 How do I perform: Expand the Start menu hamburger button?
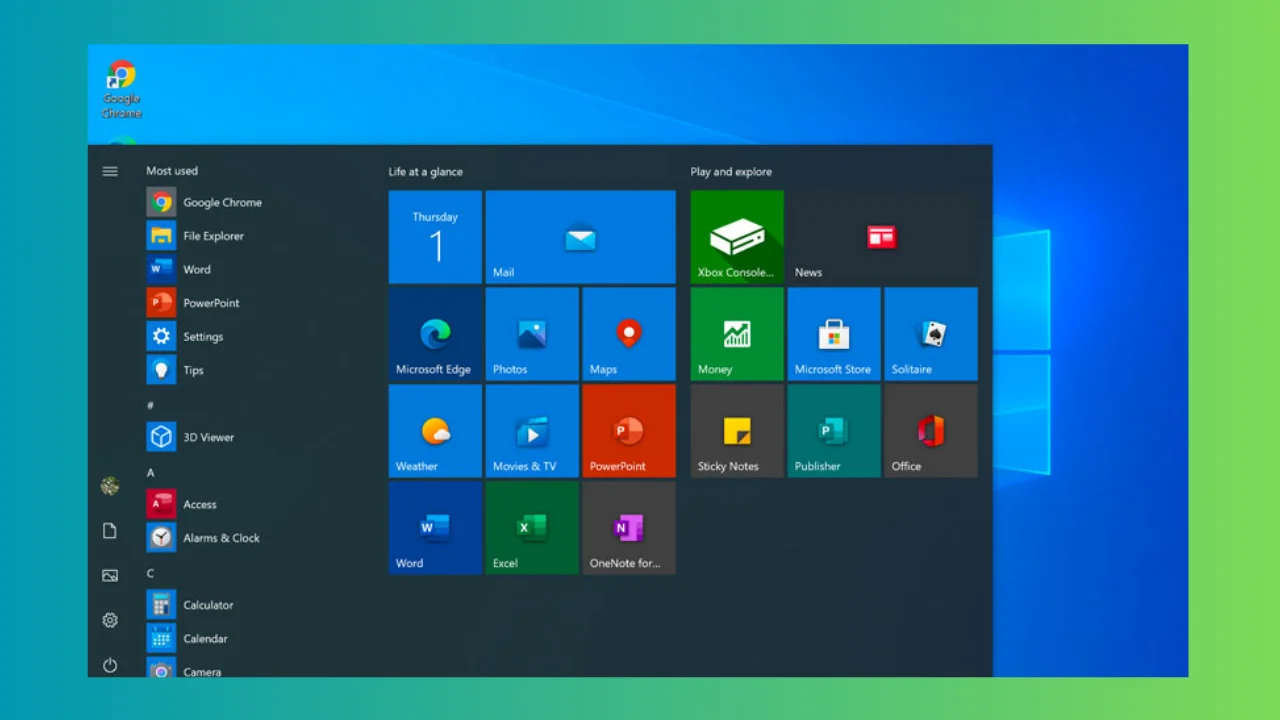(110, 171)
